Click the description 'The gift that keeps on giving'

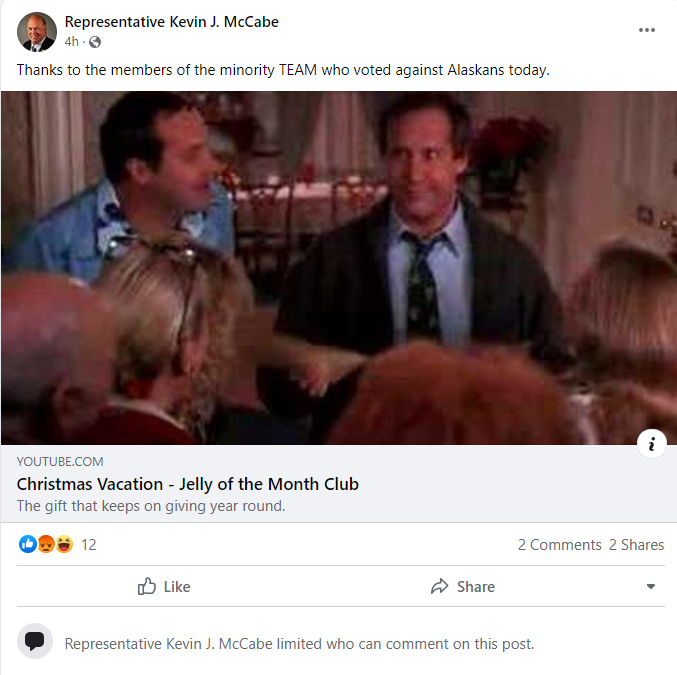151,506
